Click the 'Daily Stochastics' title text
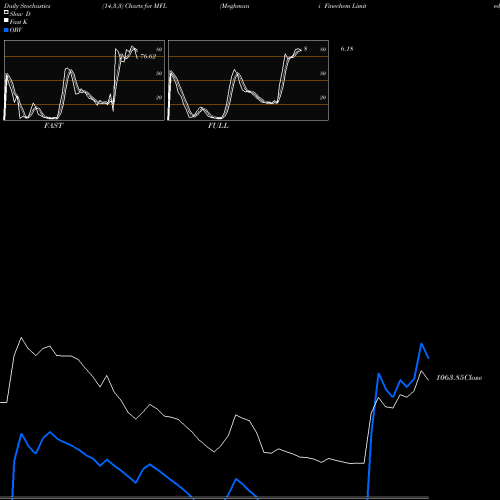This screenshot has width=500, height=500. [27, 6]
